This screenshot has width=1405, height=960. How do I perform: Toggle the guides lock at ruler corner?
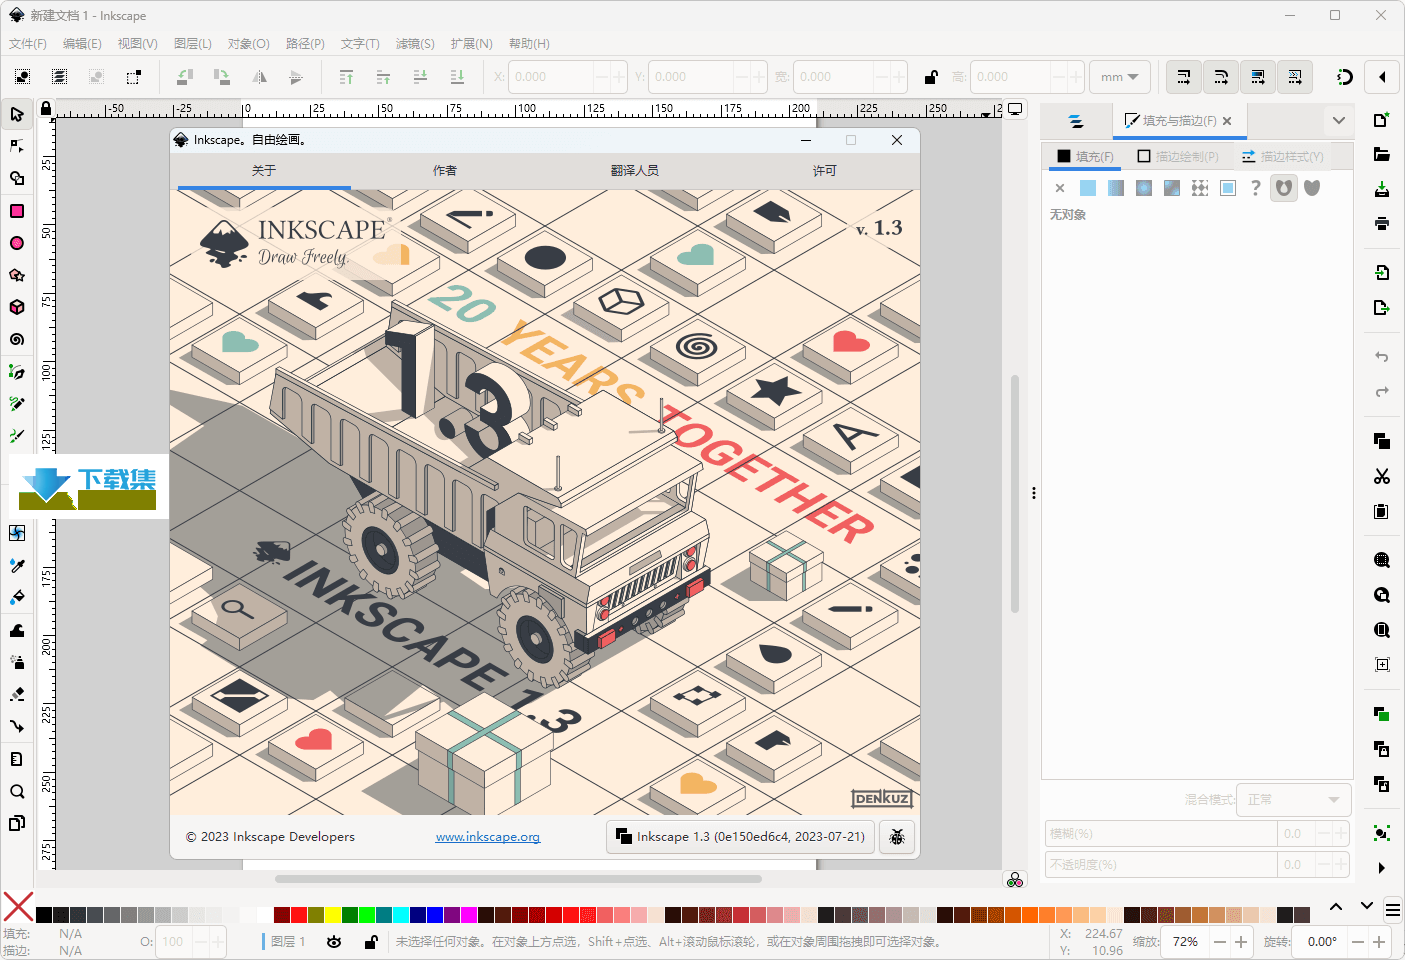click(45, 108)
